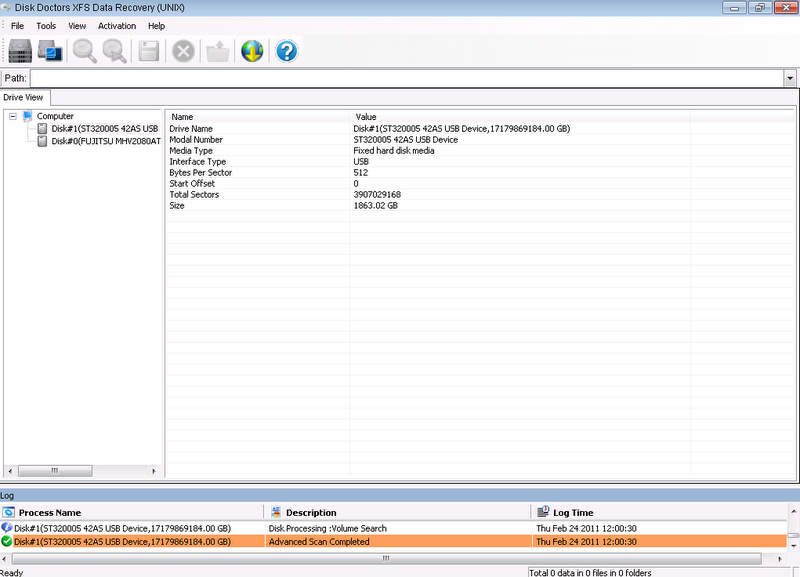Click the blue status icon on Volume Search row

tap(7, 528)
